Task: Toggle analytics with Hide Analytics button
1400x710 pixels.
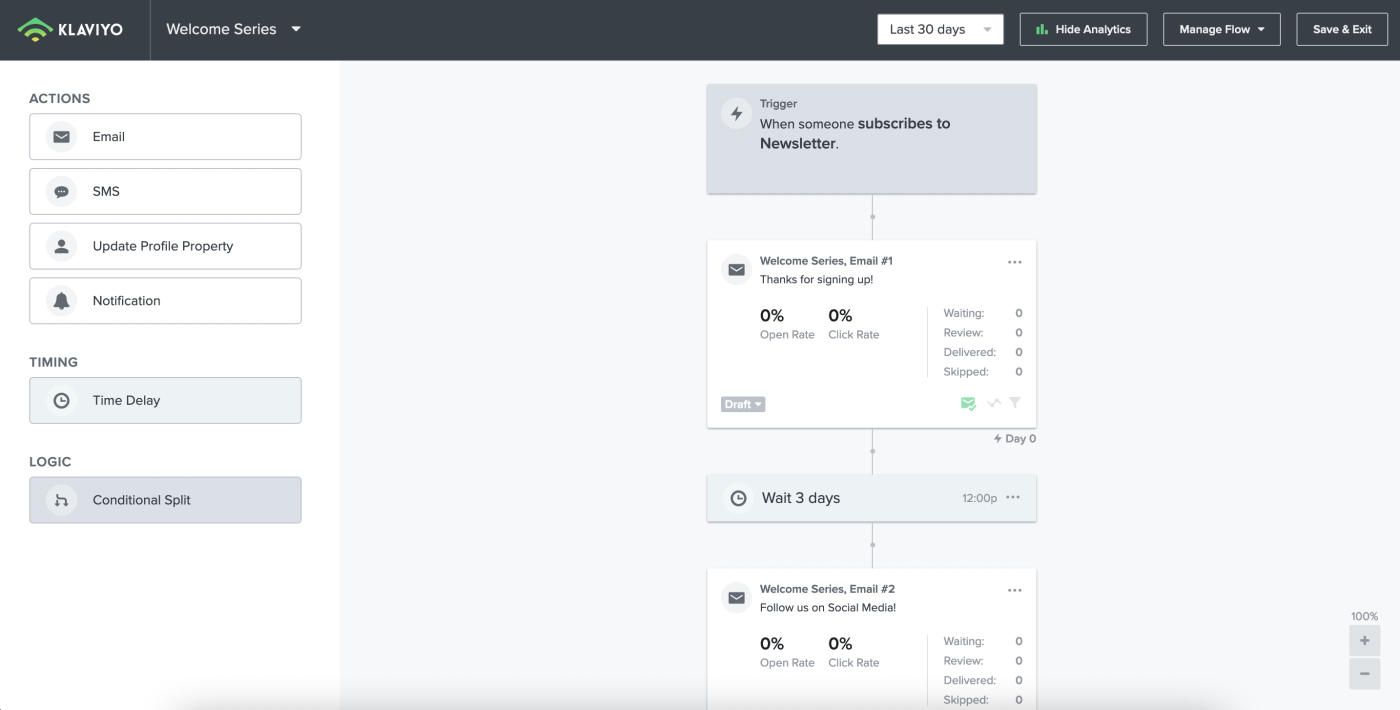Action: (x=1083, y=29)
